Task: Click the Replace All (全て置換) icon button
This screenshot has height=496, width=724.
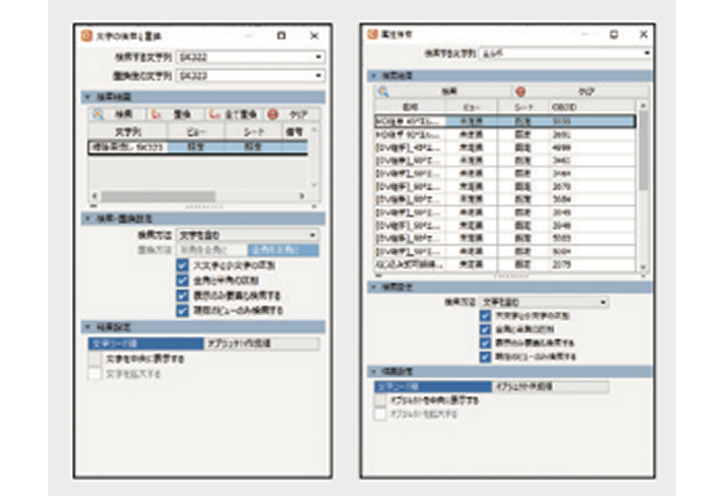Action: click(x=213, y=115)
